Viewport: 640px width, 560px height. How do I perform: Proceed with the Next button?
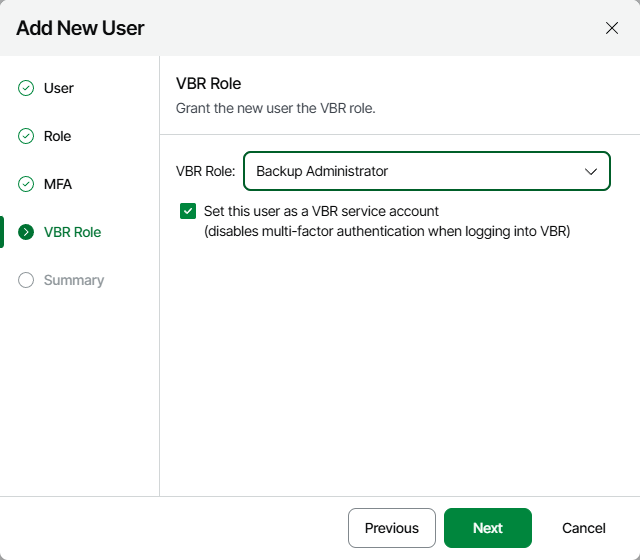[x=488, y=528]
